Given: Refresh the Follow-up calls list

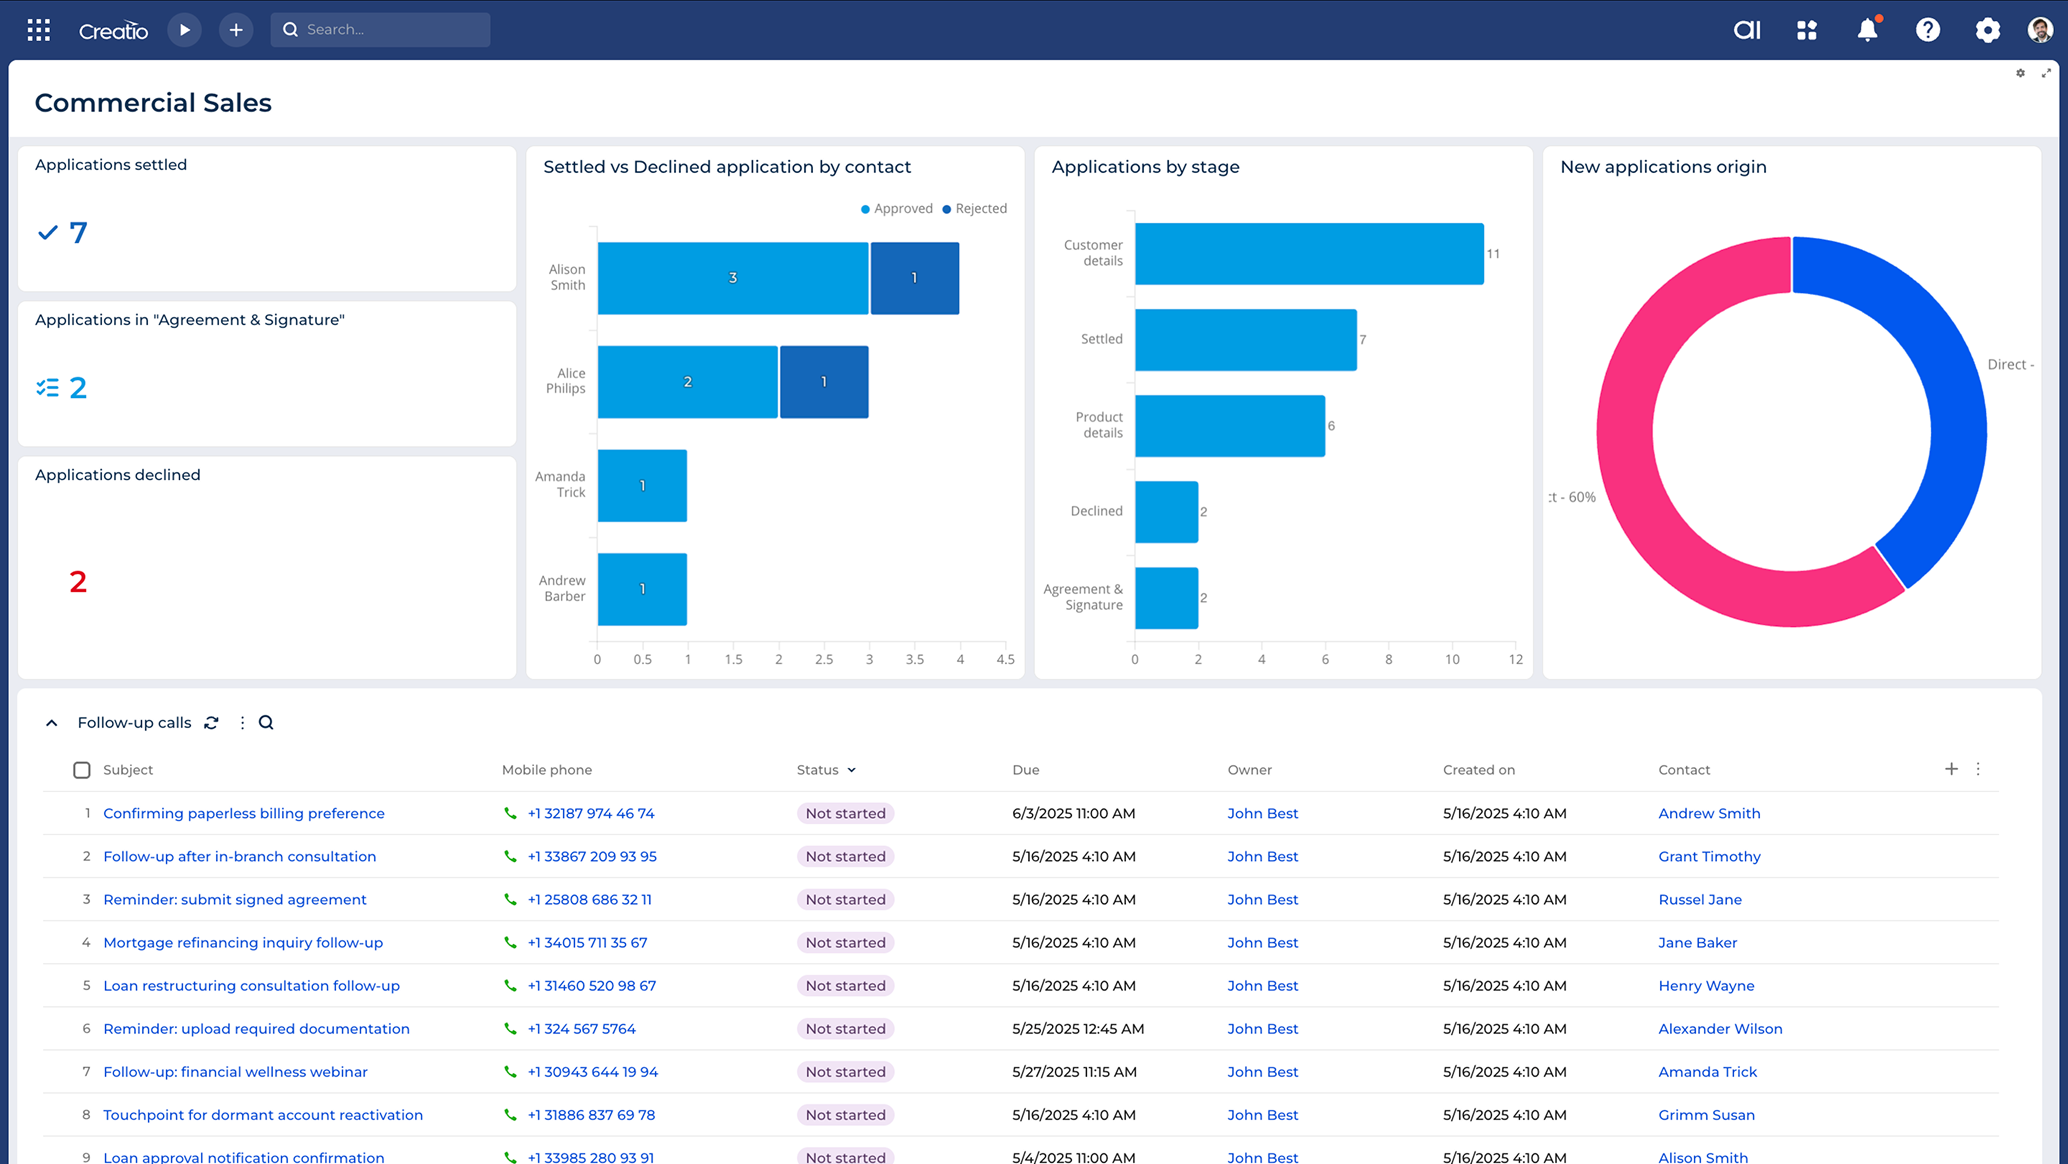Looking at the screenshot, I should 211,722.
